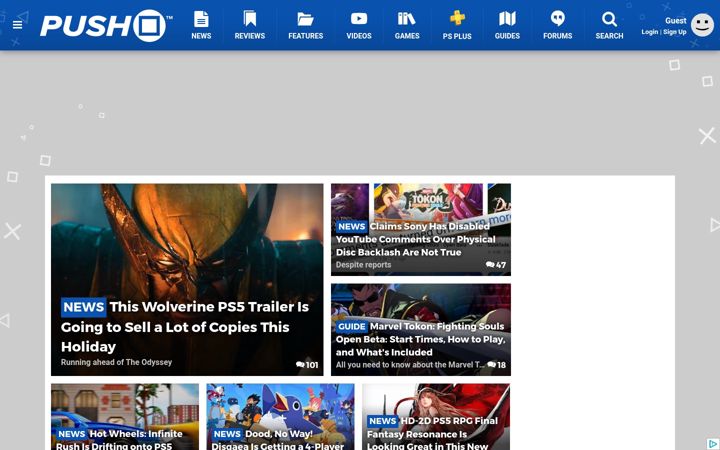Image resolution: width=720 pixels, height=450 pixels.
Task: Go to the Push Square logo home
Action: tap(106, 25)
